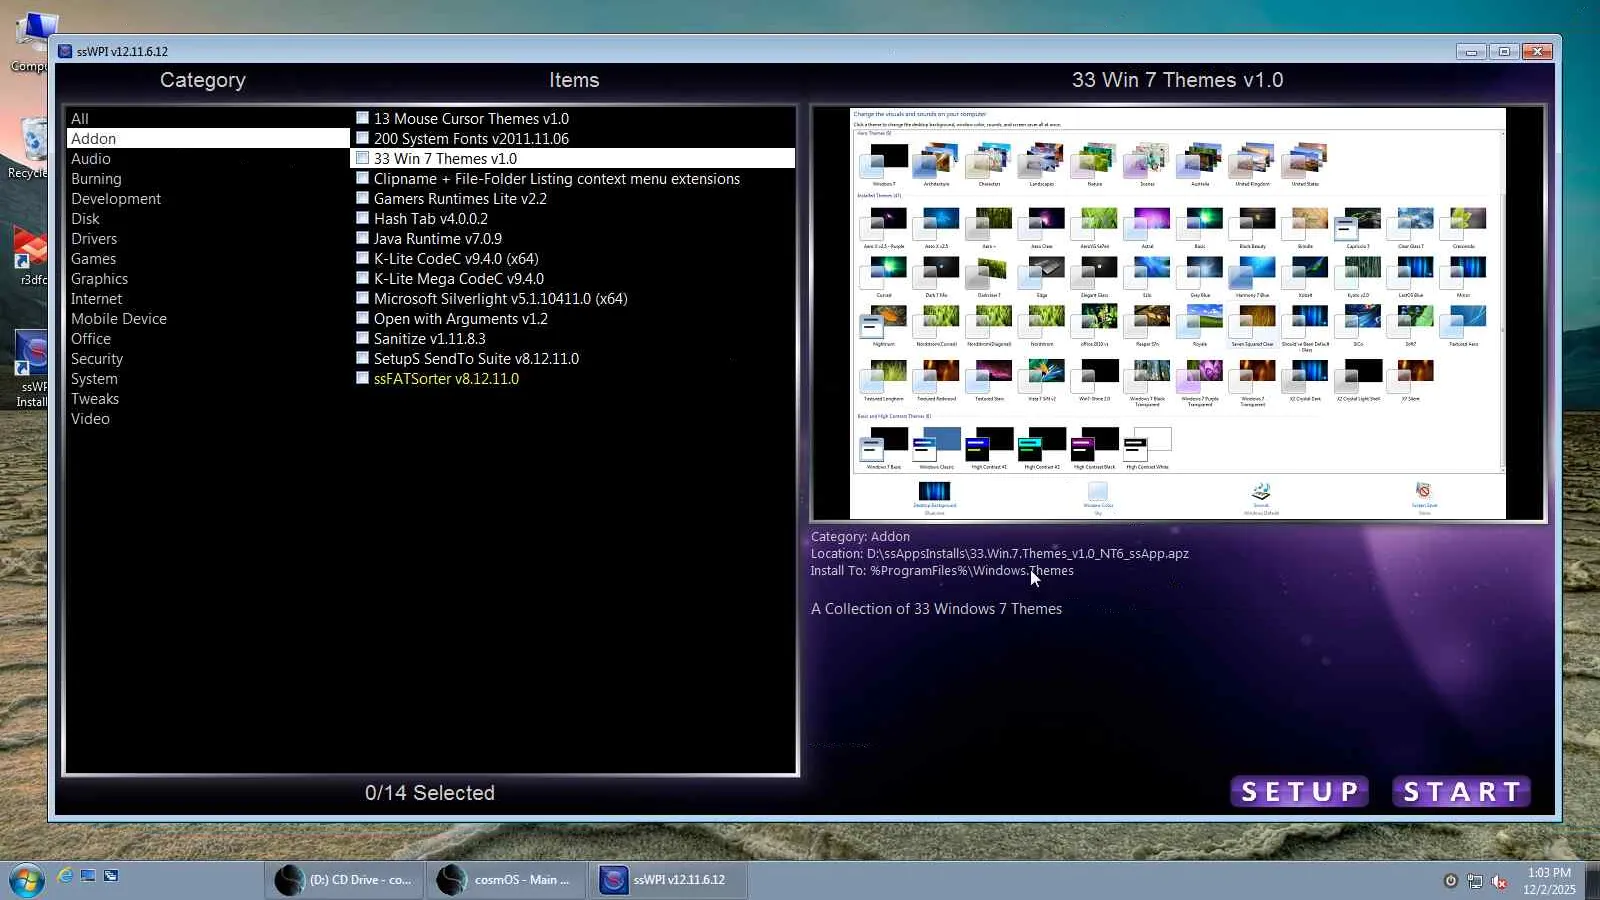This screenshot has height=900, width=1600.
Task: Select the Graphics category
Action: click(x=208, y=278)
